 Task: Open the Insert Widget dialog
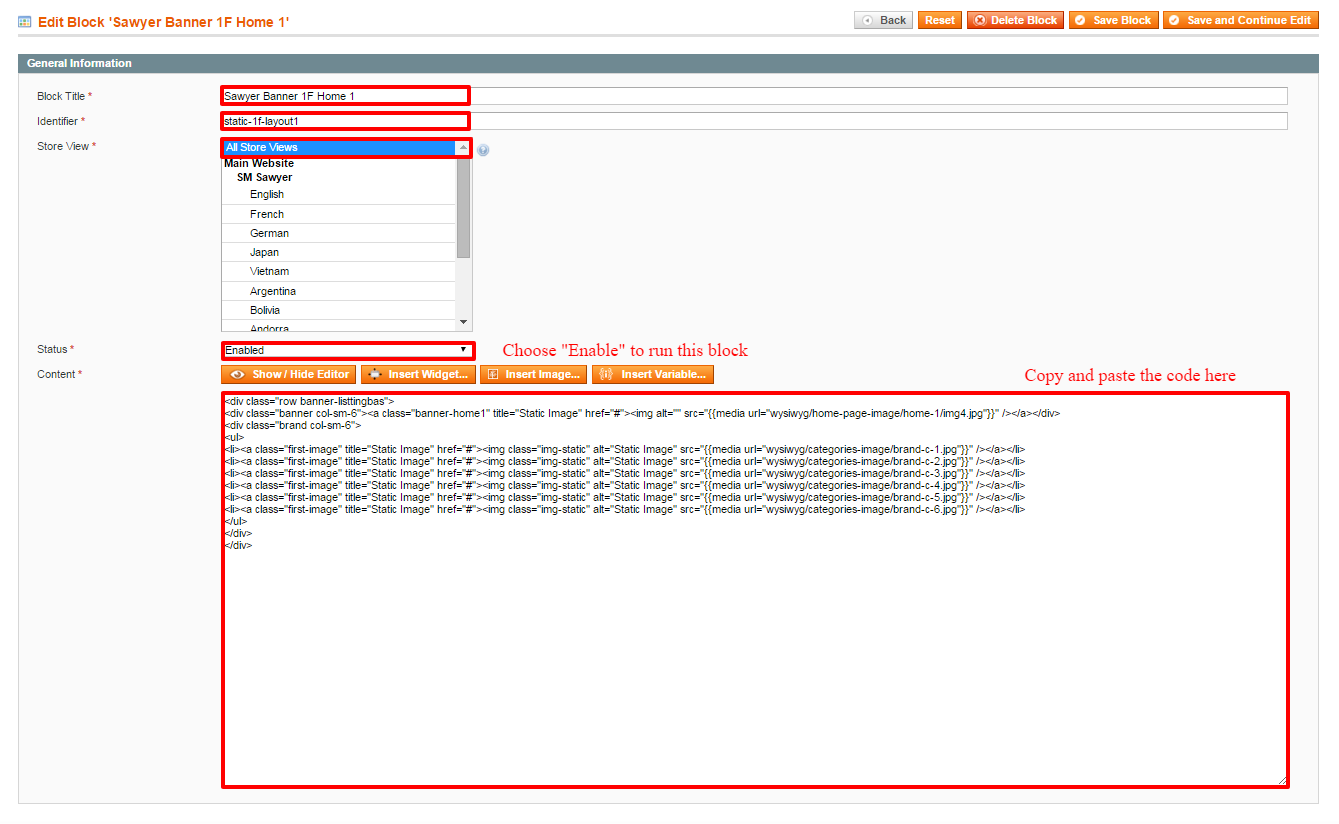pos(418,374)
